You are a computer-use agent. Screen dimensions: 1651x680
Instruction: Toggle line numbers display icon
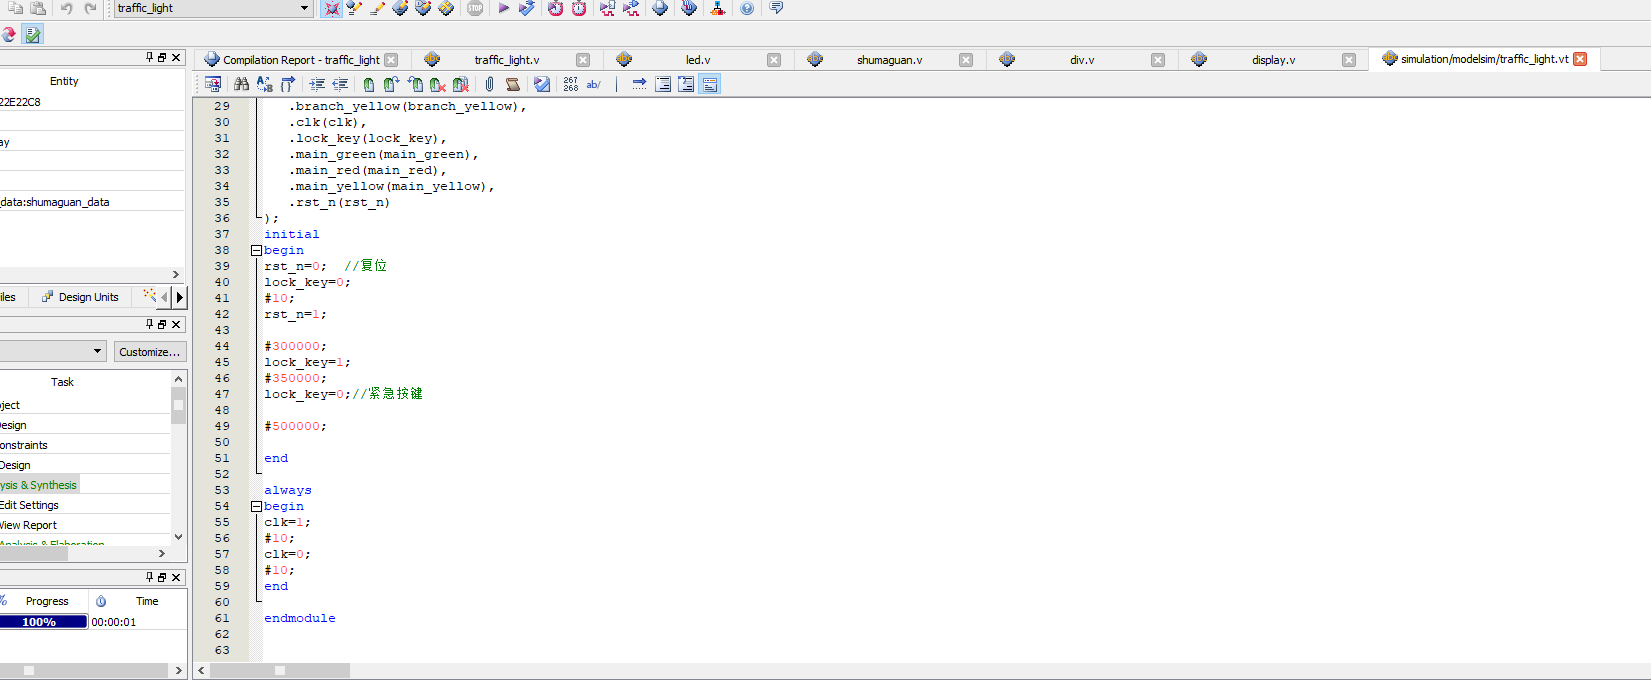pyautogui.click(x=570, y=84)
